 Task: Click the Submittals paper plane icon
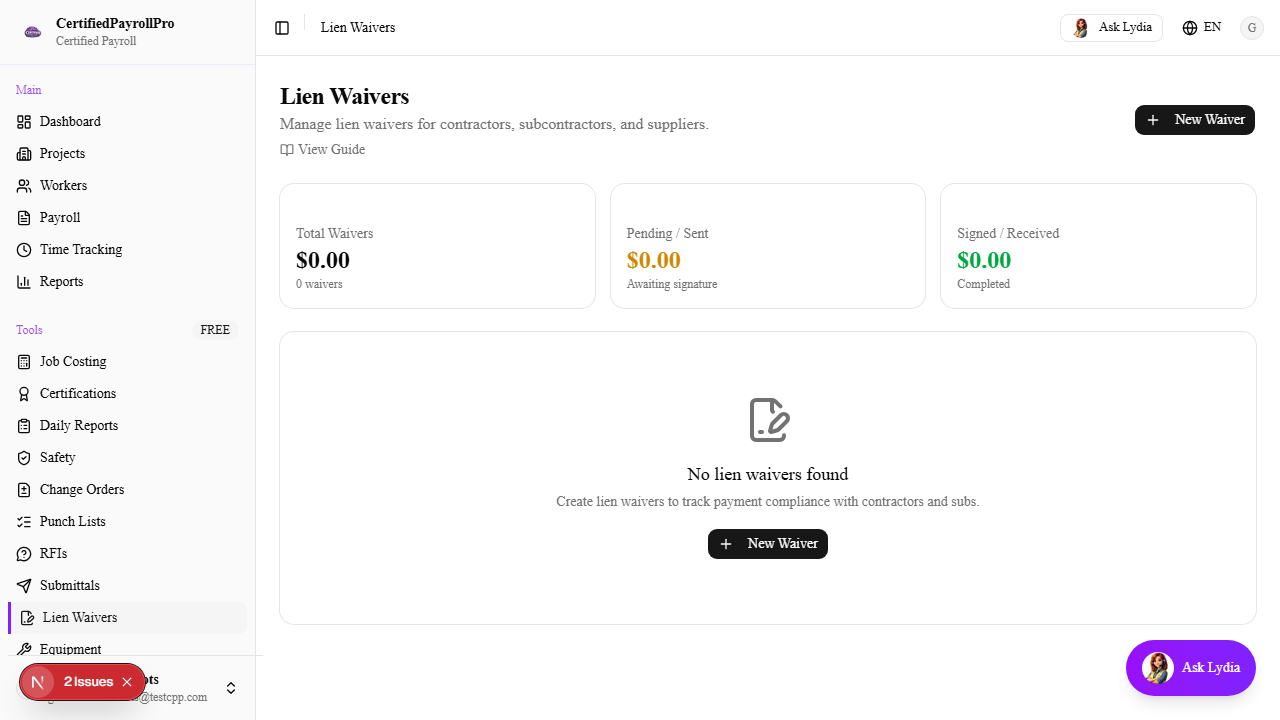pyautogui.click(x=24, y=586)
